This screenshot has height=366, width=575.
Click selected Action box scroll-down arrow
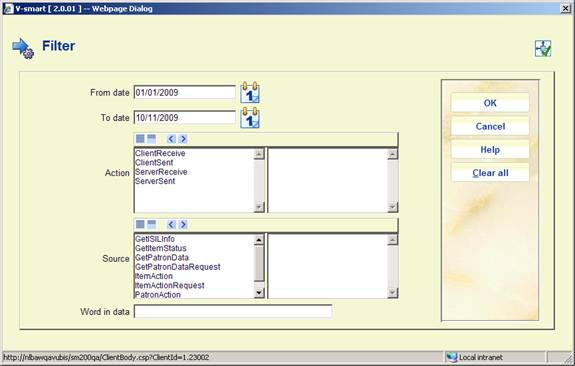coord(392,206)
